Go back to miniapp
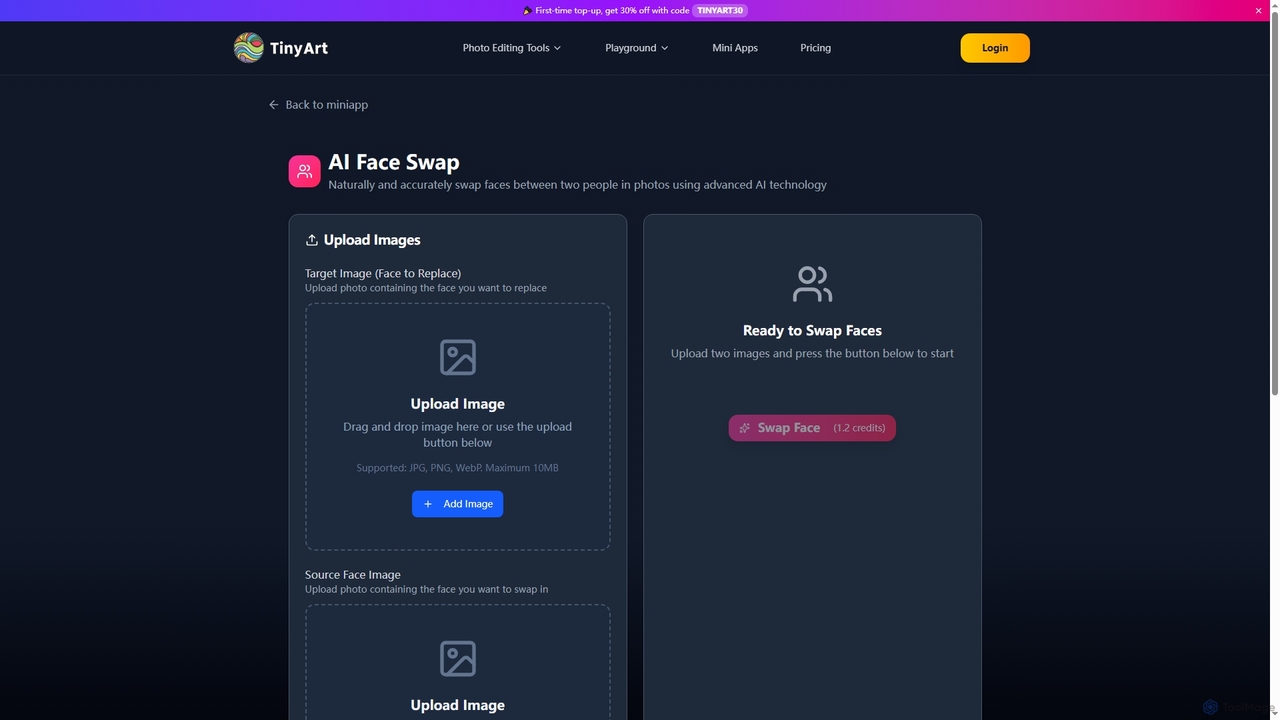The width and height of the screenshot is (1280, 720). [x=318, y=104]
